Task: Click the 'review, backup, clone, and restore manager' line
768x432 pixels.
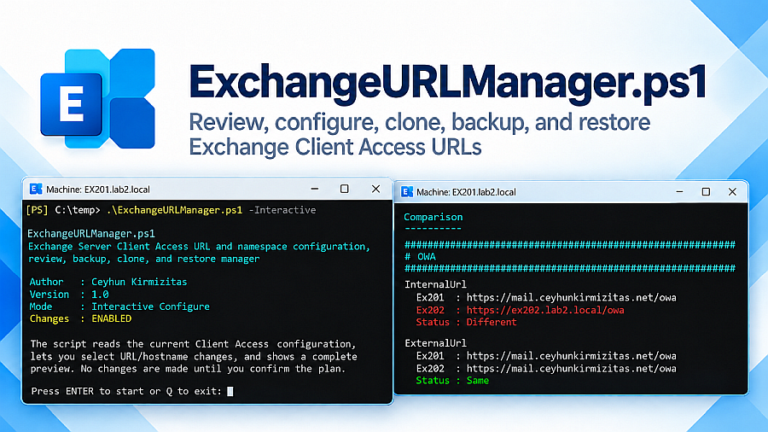Action: point(144,259)
